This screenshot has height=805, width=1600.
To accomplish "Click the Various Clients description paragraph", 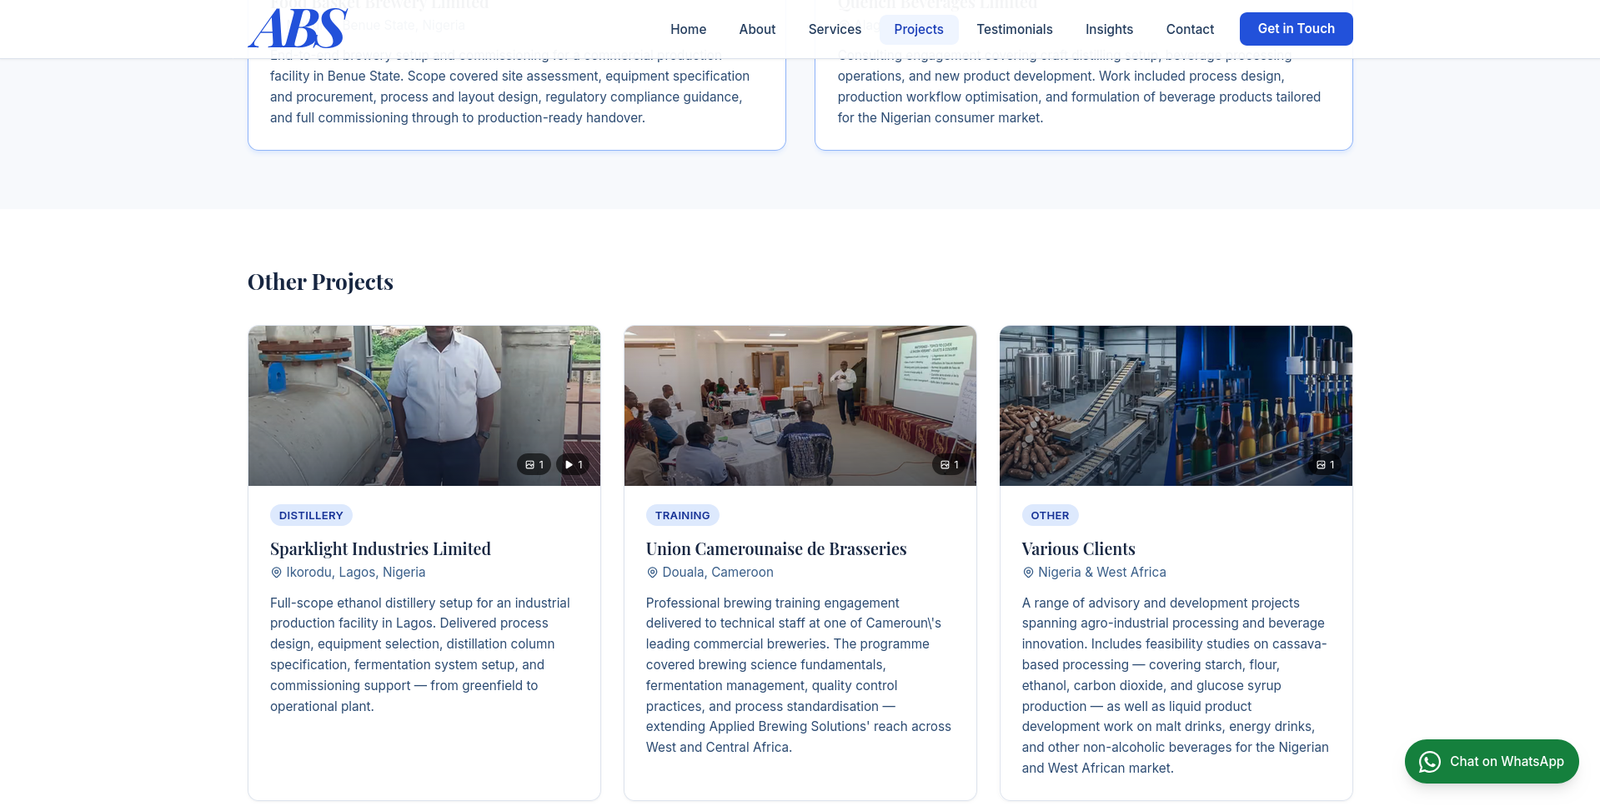I will (x=1176, y=685).
